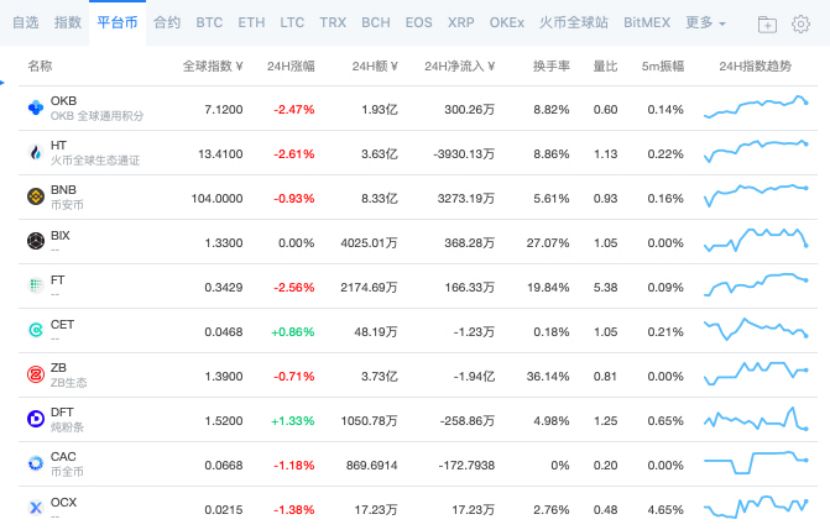
Task: Sort by 24H涨幅 column header
Action: click(291, 66)
